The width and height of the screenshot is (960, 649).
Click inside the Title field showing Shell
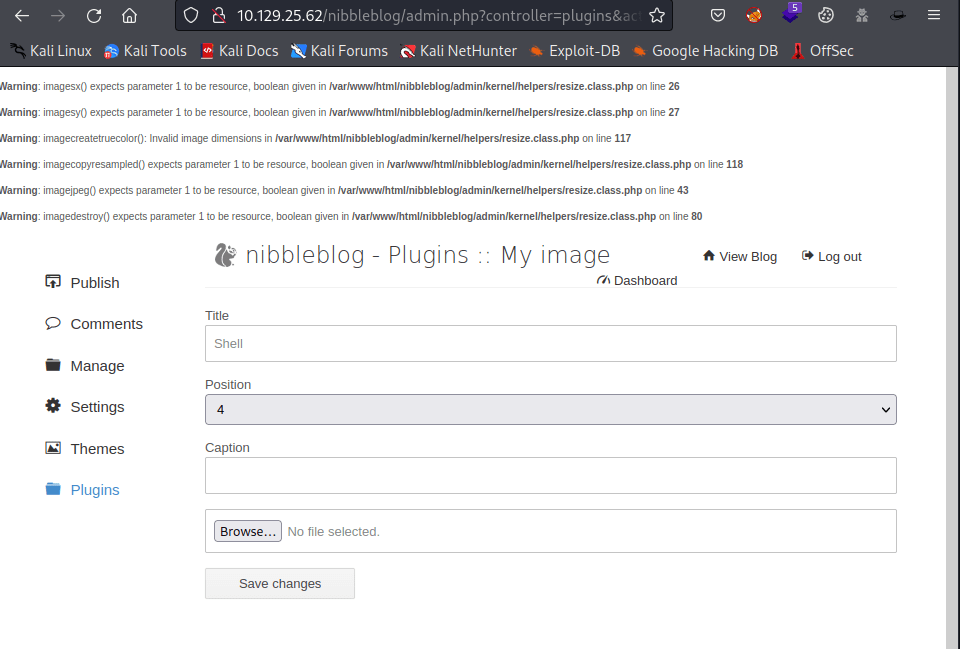click(x=550, y=343)
